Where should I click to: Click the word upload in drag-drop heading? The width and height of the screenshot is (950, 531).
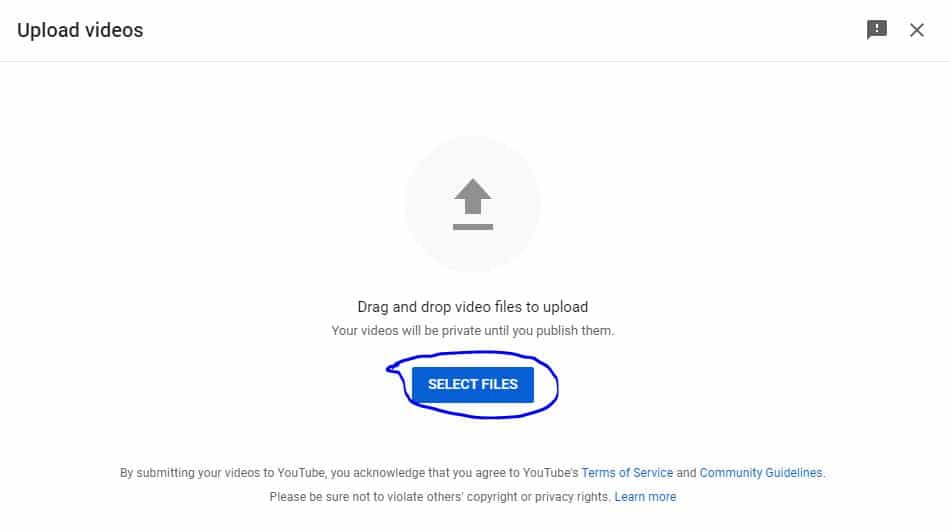(565, 307)
